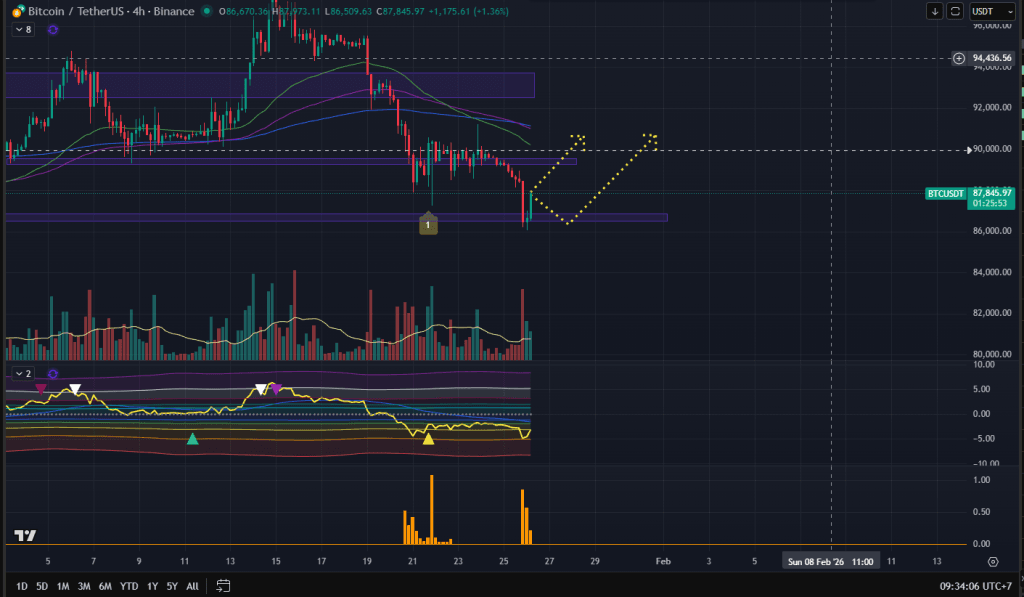Image resolution: width=1024 pixels, height=597 pixels.
Task: Click the purple indicator refresh icon
Action: click(52, 30)
